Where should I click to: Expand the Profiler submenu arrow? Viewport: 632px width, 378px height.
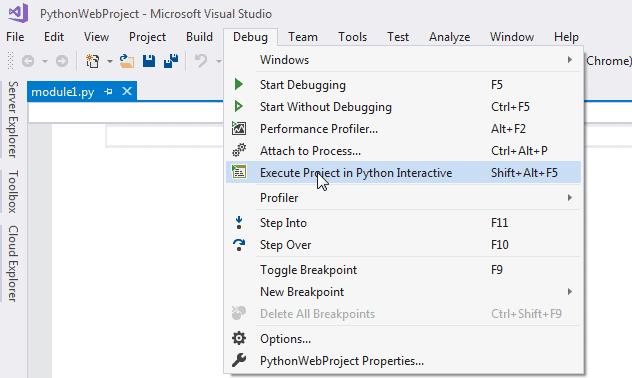570,198
